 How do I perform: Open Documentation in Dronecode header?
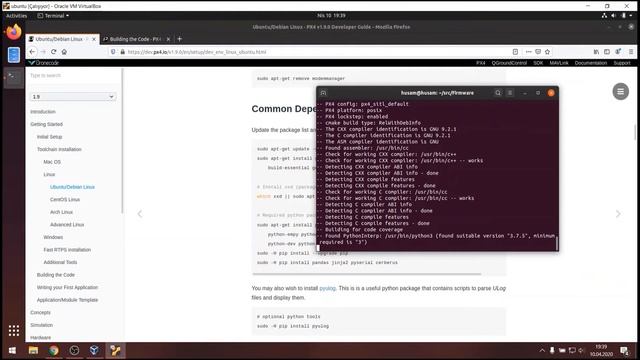591,63
